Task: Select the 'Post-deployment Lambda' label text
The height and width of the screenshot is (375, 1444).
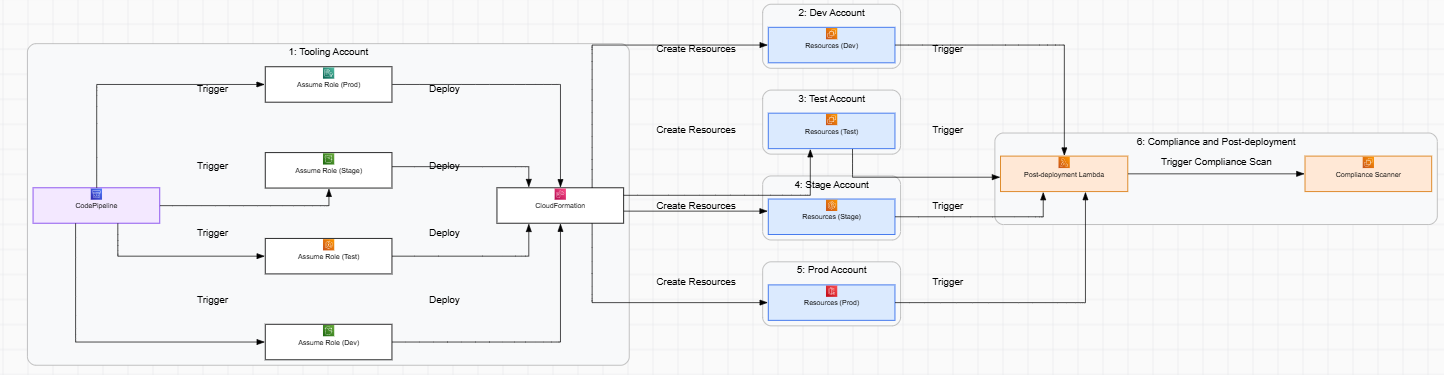Action: [x=1064, y=174]
